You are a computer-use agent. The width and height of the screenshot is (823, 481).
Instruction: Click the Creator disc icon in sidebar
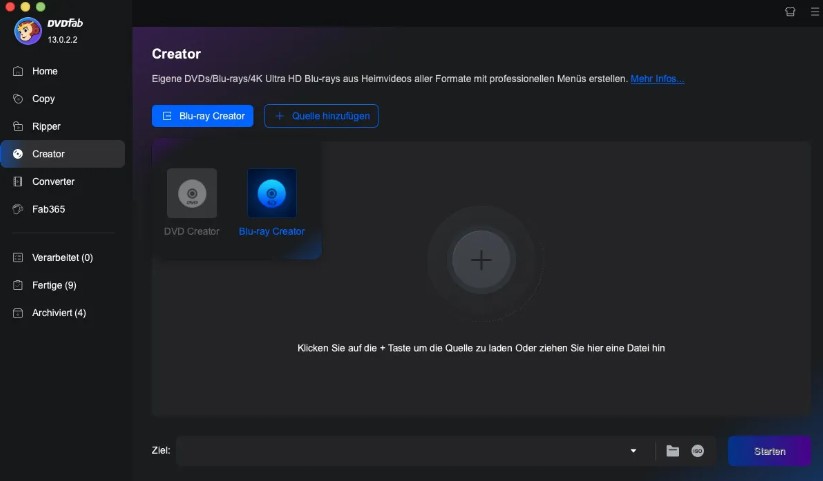coord(18,154)
